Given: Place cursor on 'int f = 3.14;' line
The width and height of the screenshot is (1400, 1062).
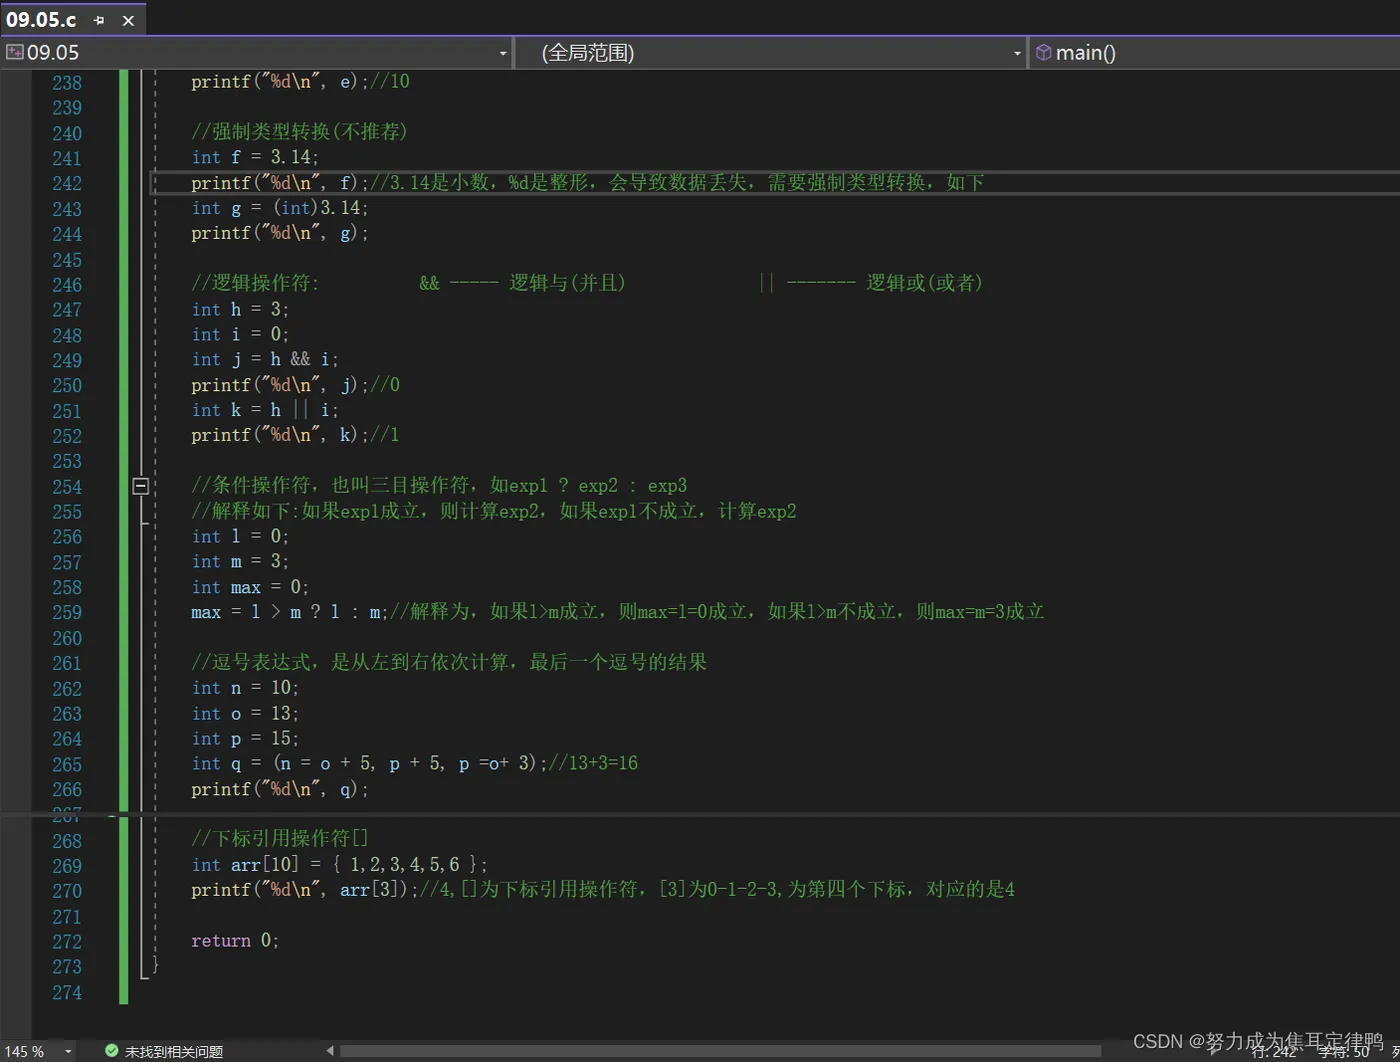Looking at the screenshot, I should [x=255, y=157].
